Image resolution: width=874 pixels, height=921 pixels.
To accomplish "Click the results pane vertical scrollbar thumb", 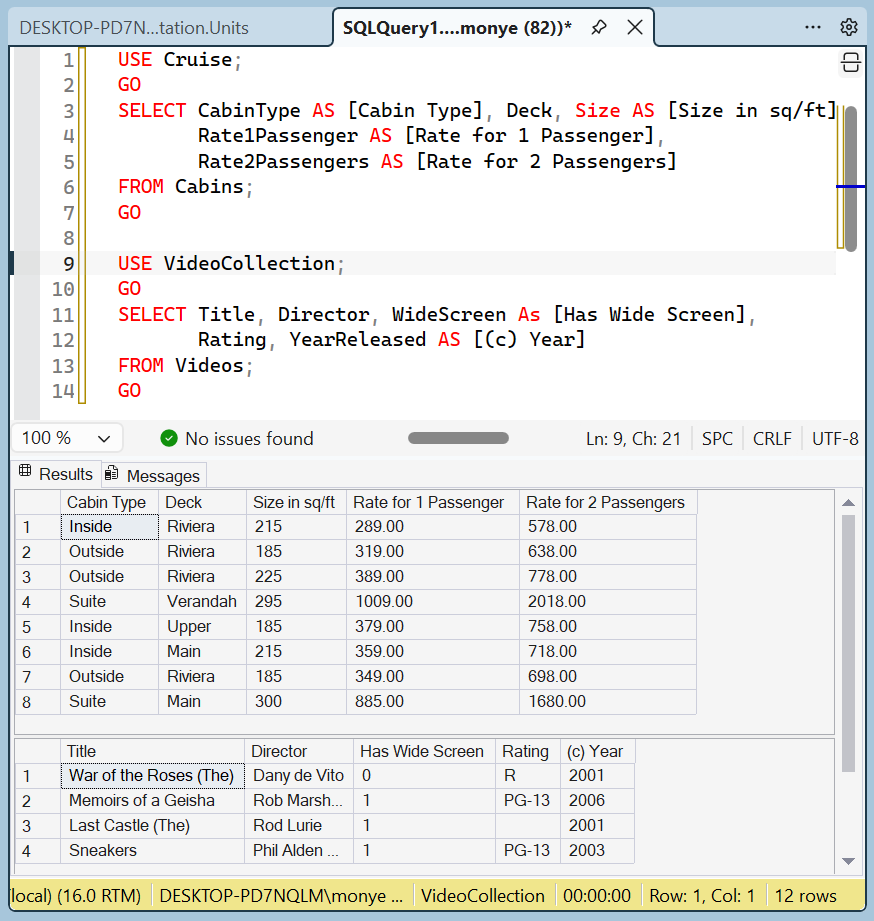I will (848, 643).
